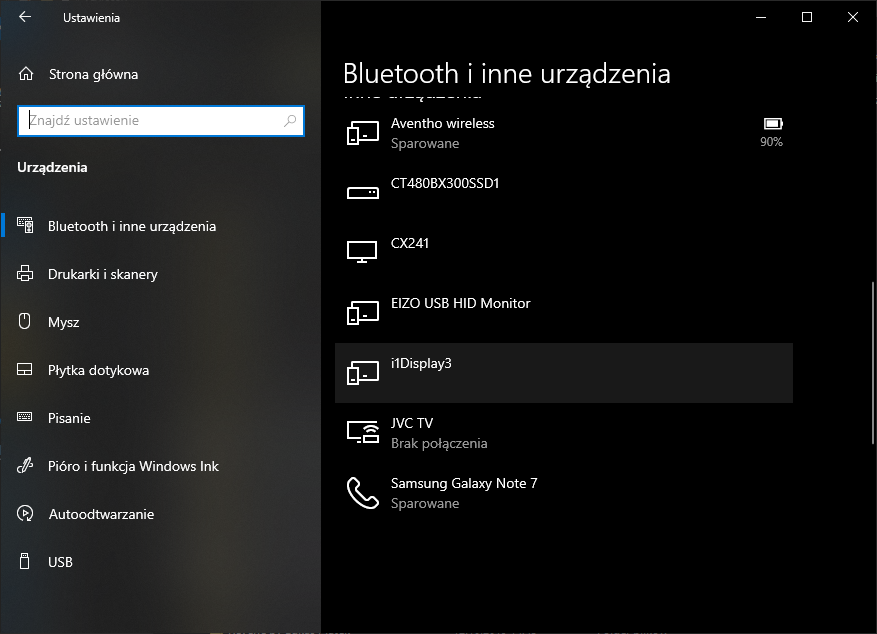Viewport: 877px width, 634px height.
Task: Select the Aventho wireless device
Action: pos(442,124)
